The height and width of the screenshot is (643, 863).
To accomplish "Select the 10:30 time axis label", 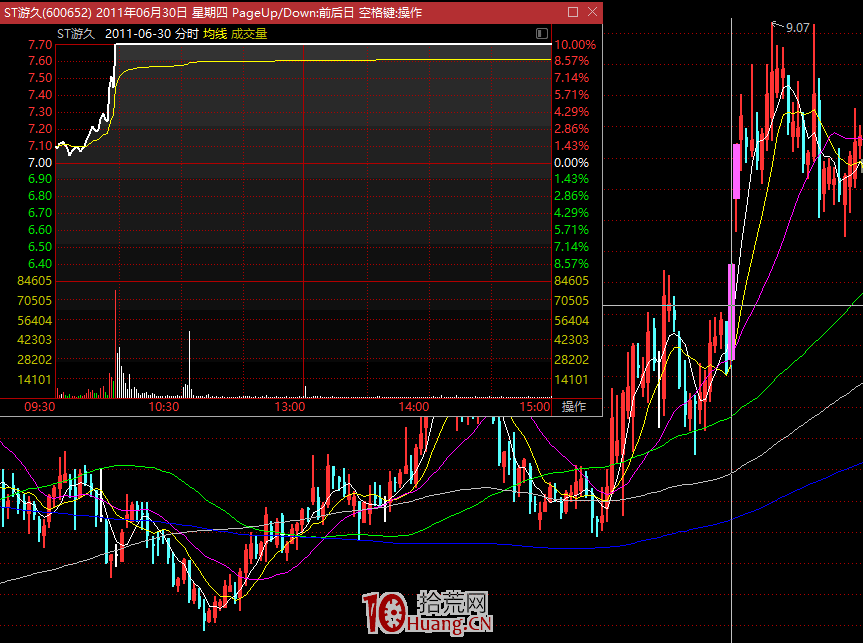I will (164, 407).
